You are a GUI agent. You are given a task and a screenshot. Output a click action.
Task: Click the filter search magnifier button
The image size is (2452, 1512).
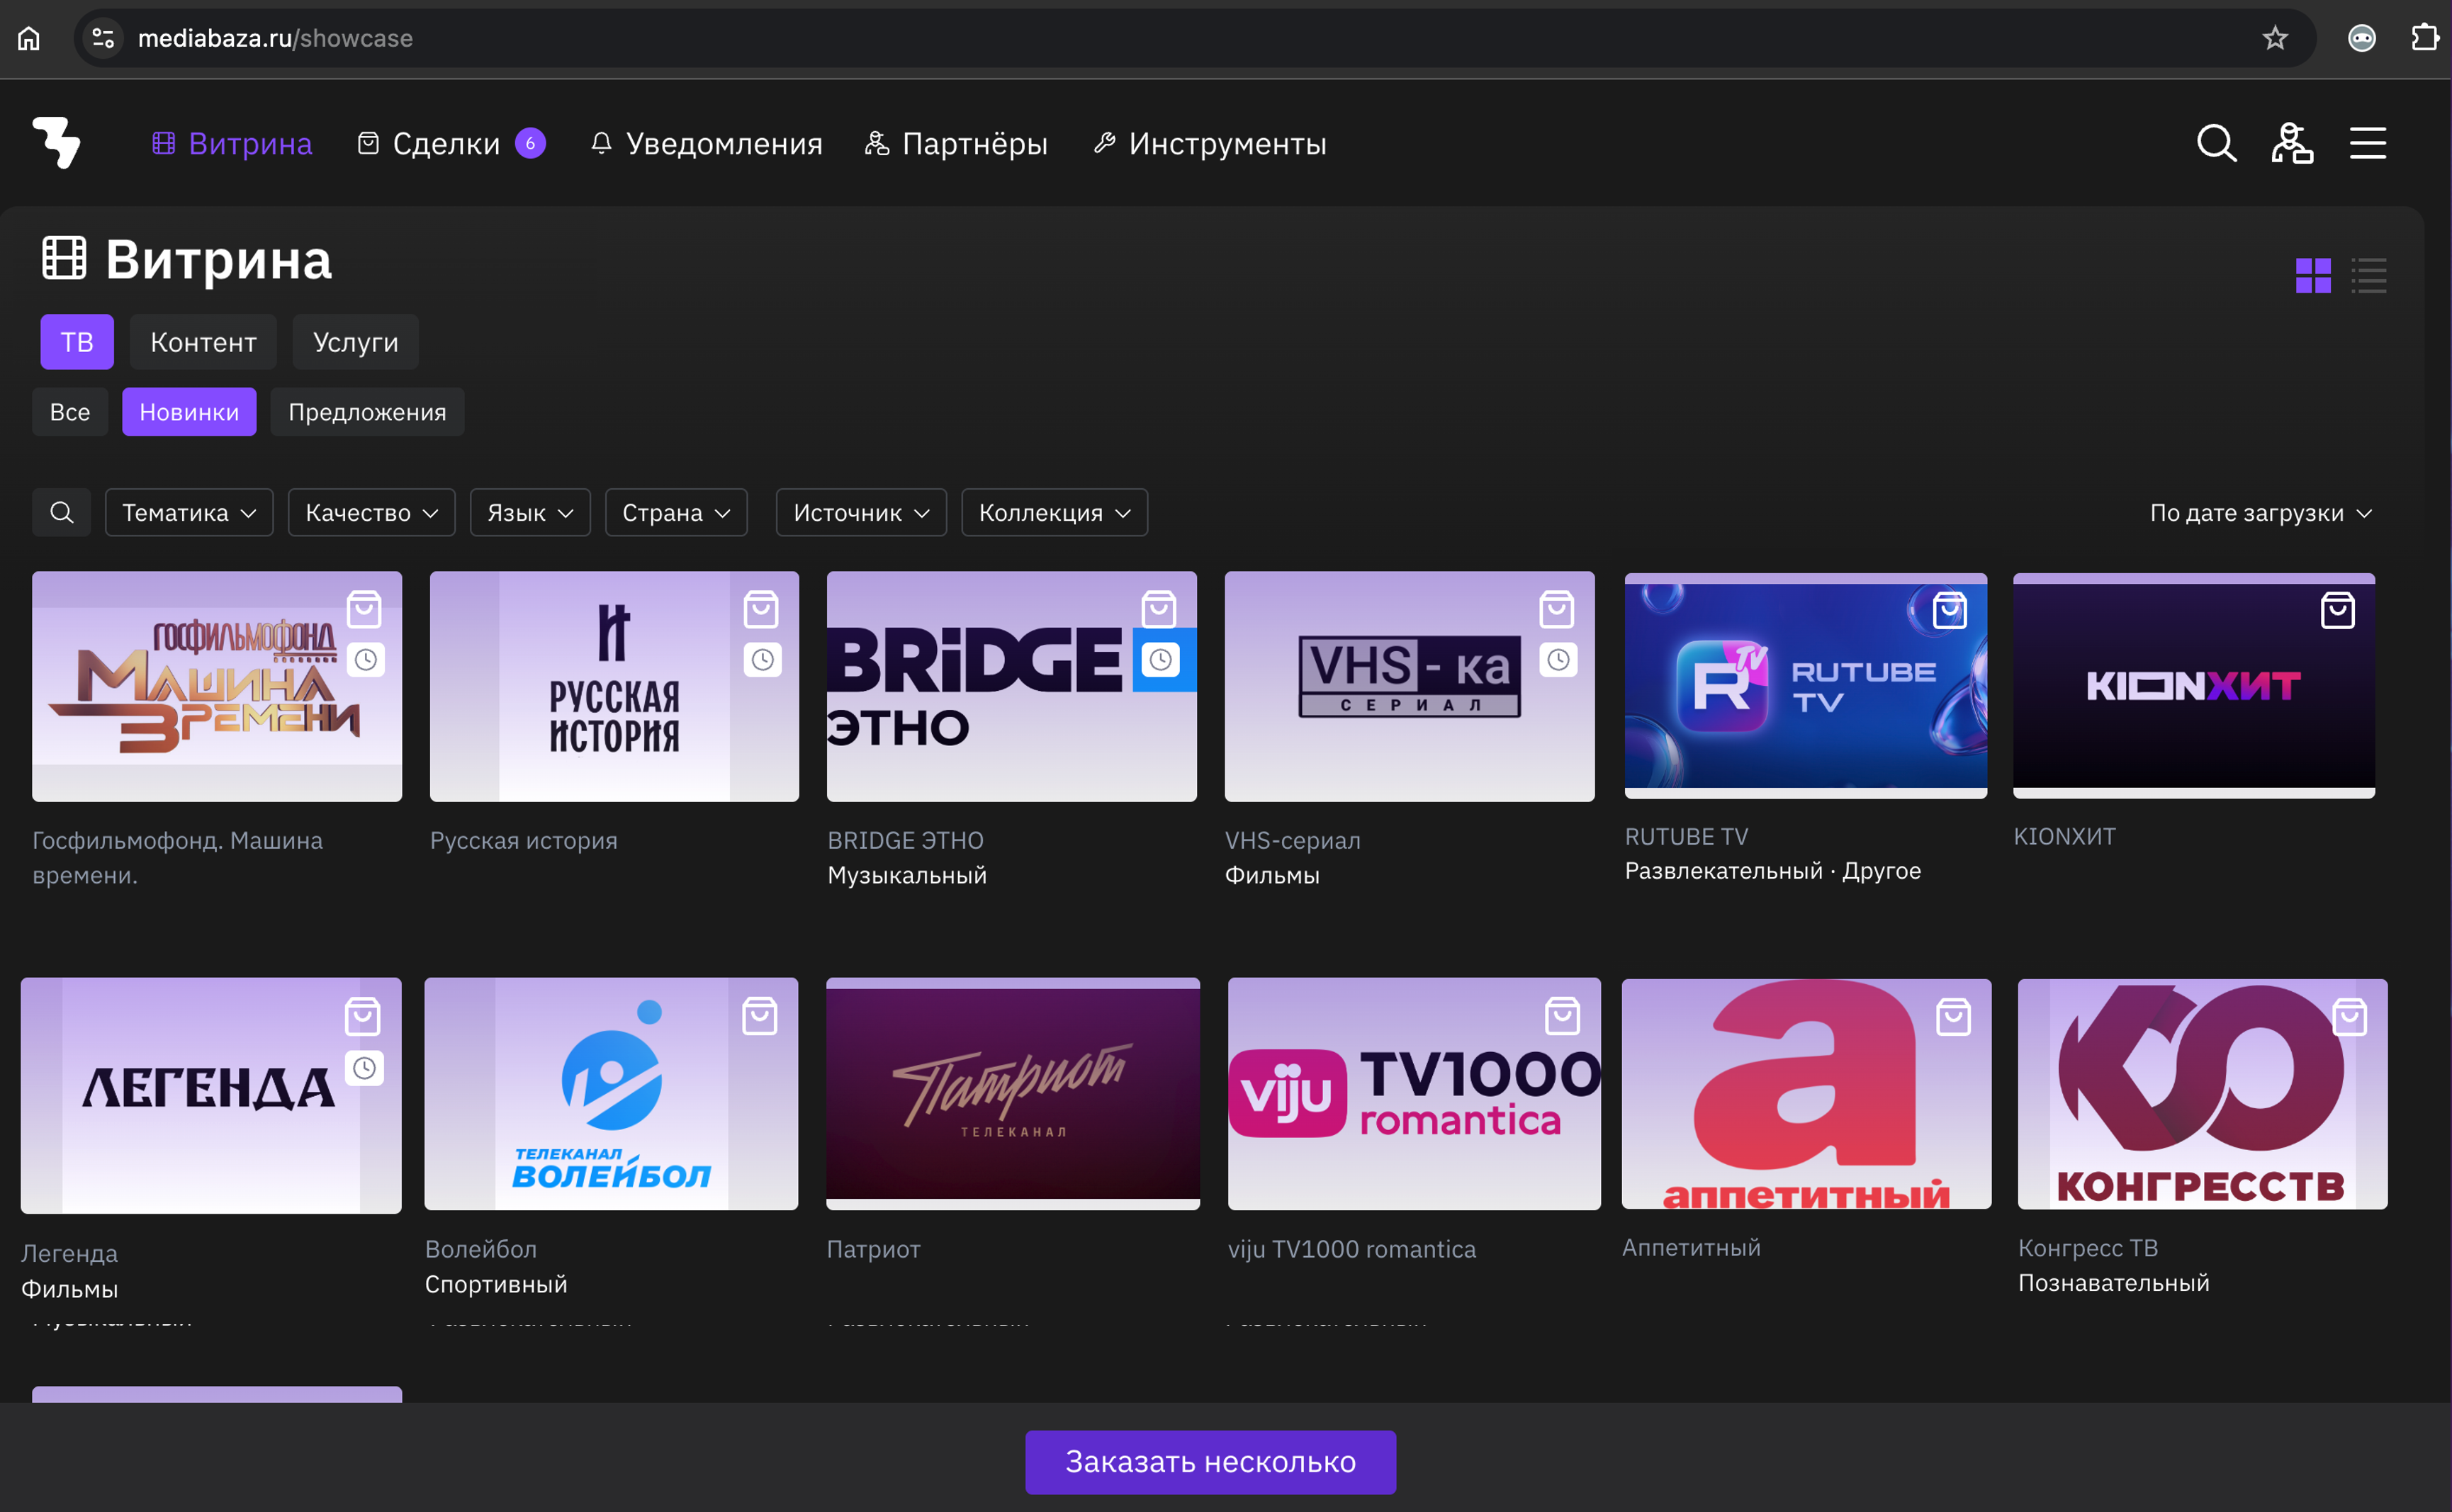[62, 513]
